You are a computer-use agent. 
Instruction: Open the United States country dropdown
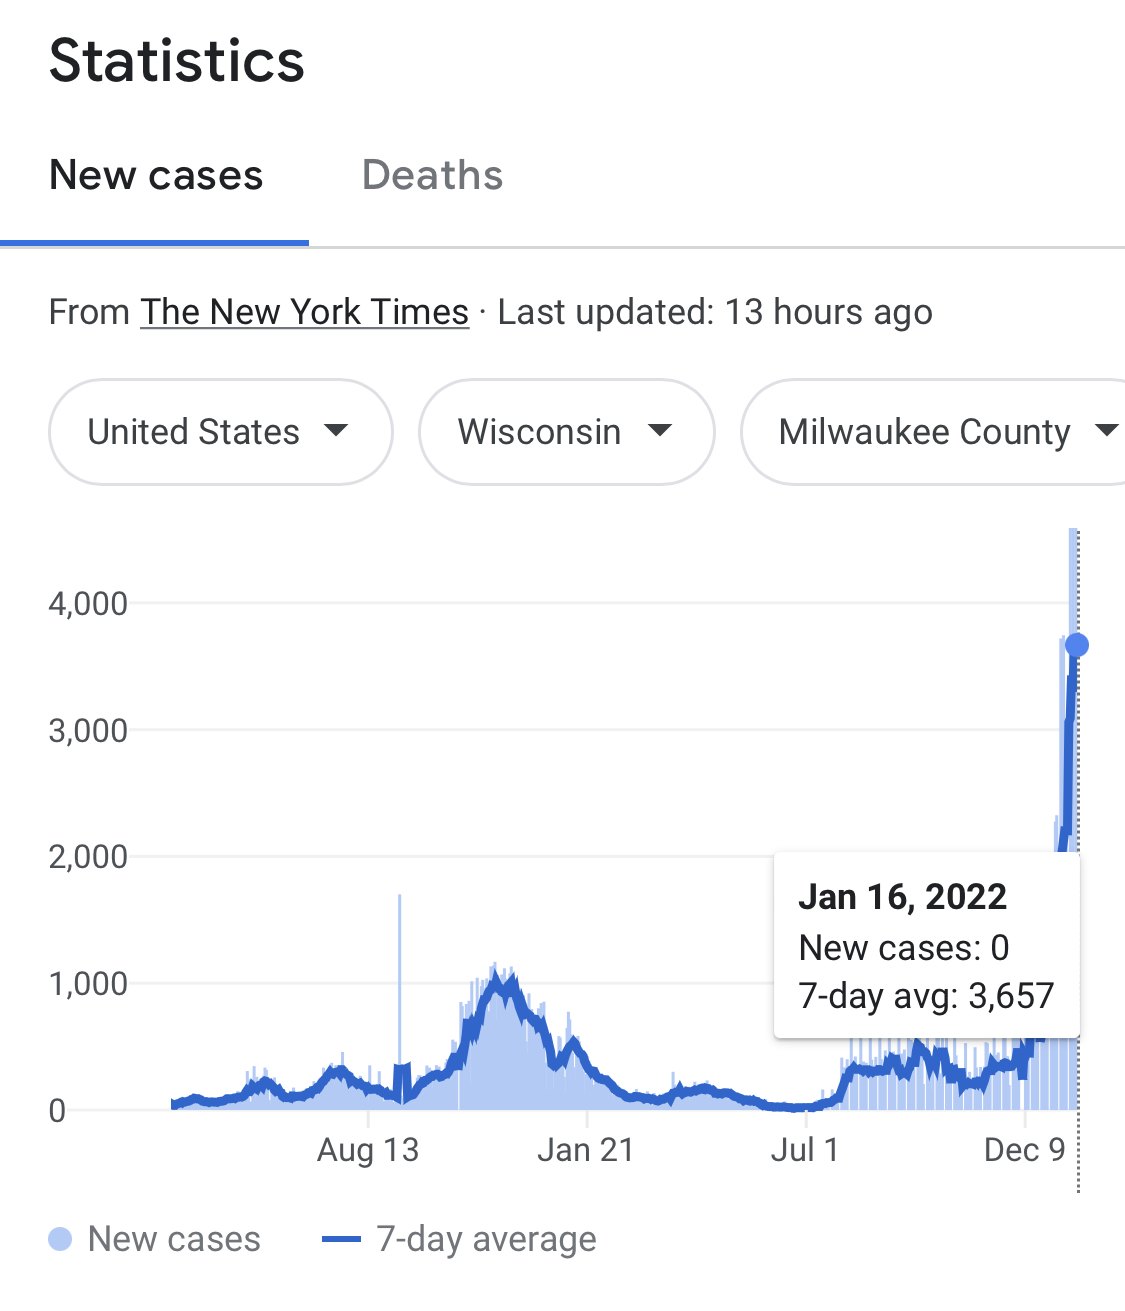pos(220,432)
